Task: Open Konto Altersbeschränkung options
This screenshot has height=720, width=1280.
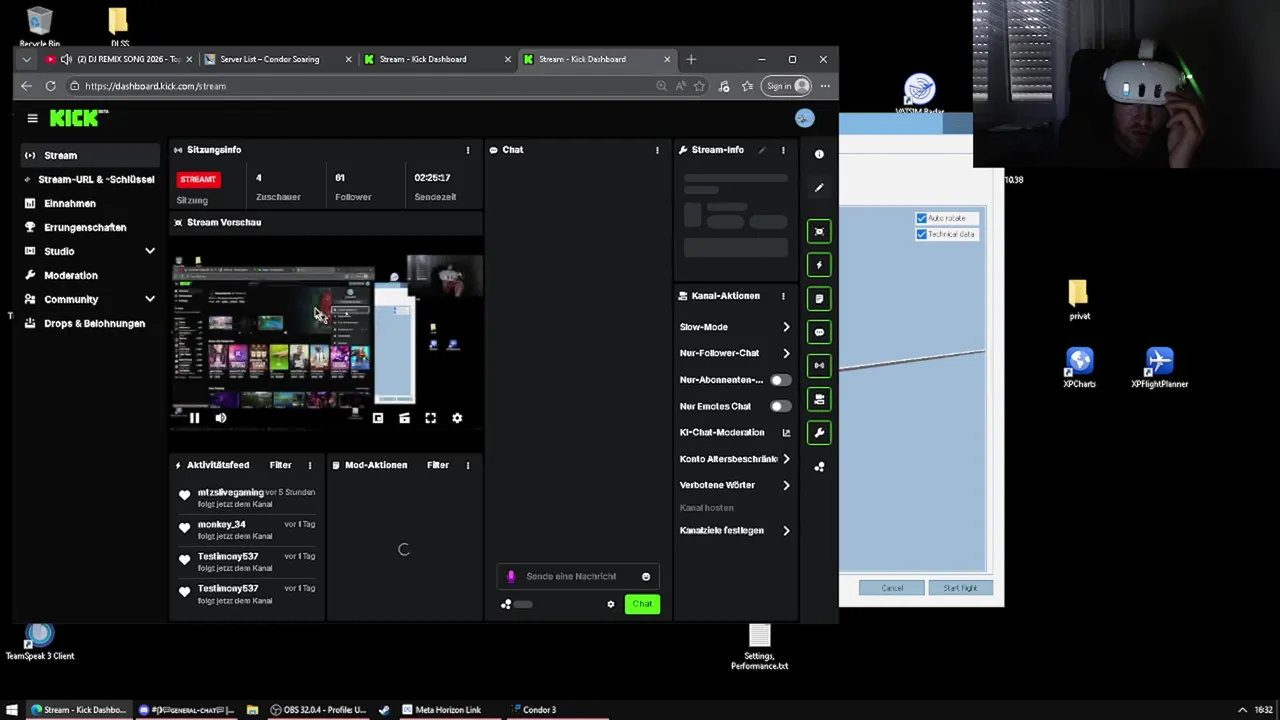Action: [735, 459]
